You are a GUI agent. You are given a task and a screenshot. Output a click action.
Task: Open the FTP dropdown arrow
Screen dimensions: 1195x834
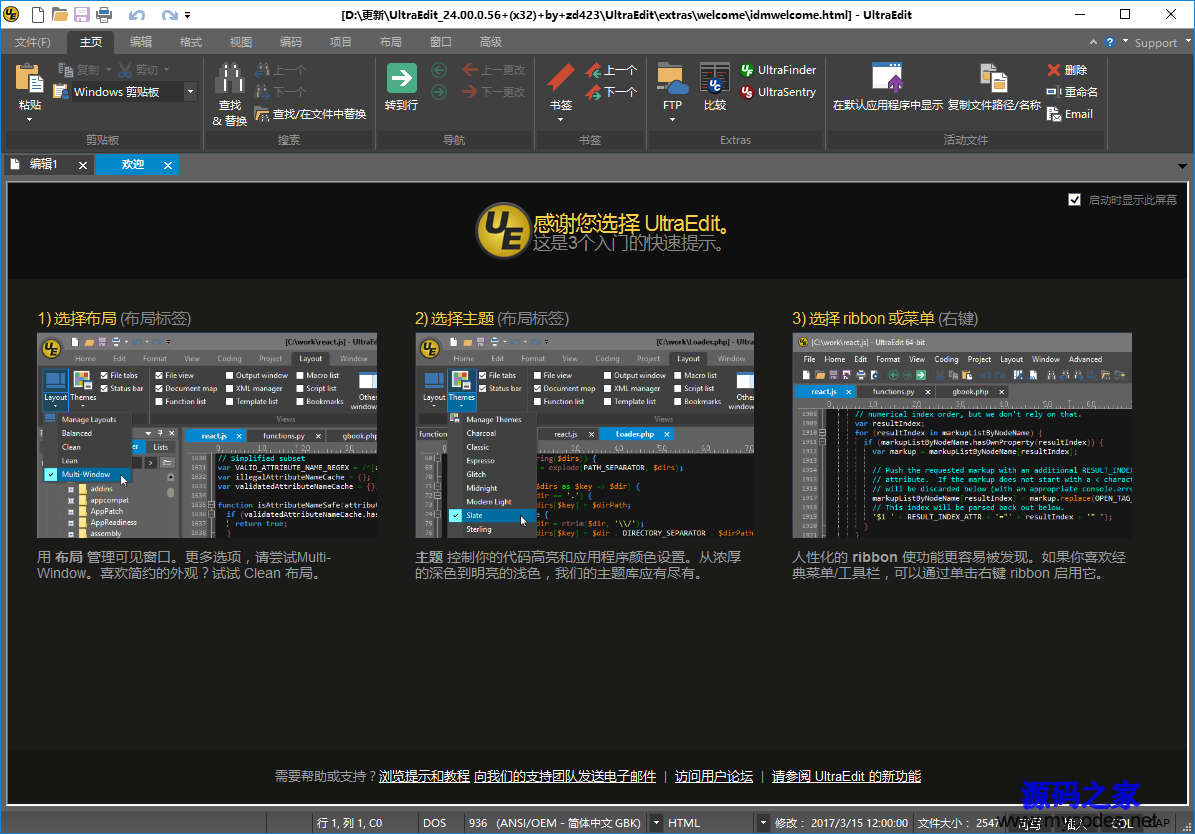click(x=672, y=120)
